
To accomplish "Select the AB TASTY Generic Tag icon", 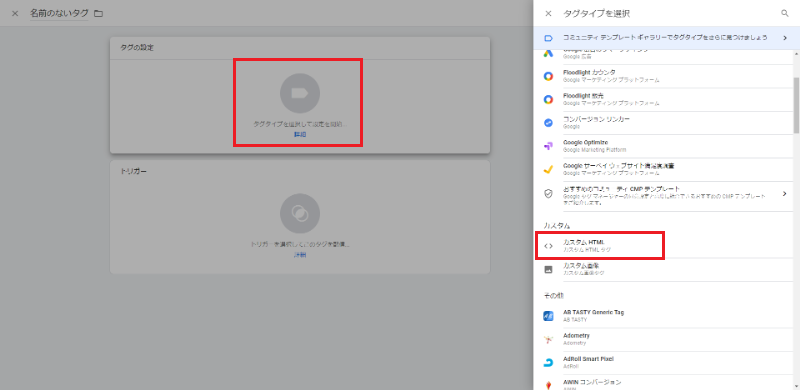I will pos(548,315).
